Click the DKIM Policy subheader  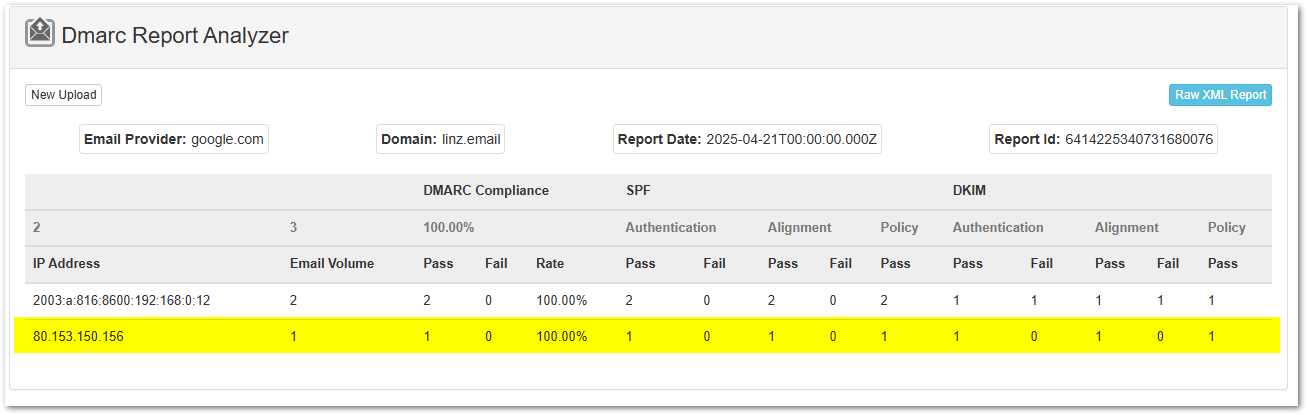pyautogui.click(x=1226, y=228)
